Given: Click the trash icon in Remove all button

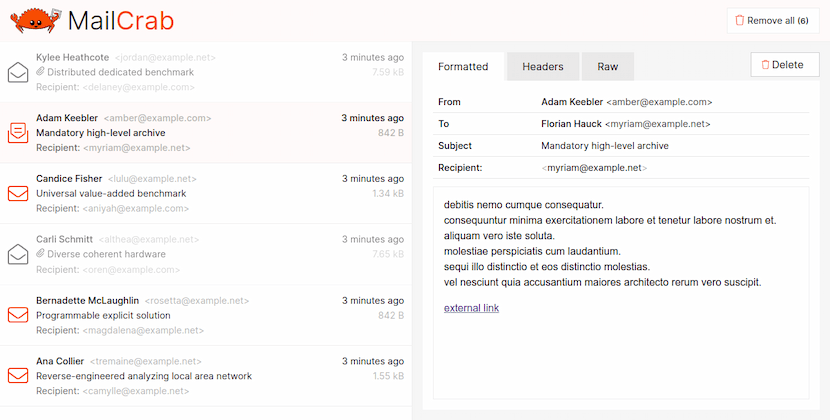Looking at the screenshot, I should [x=739, y=21].
